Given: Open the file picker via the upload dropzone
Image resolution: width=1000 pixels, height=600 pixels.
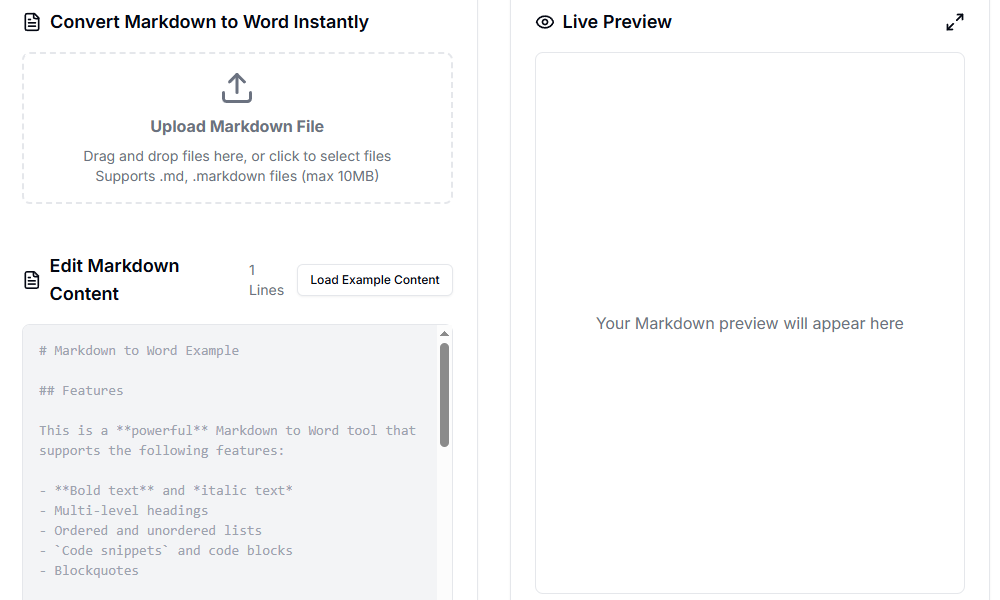Looking at the screenshot, I should click(236, 128).
